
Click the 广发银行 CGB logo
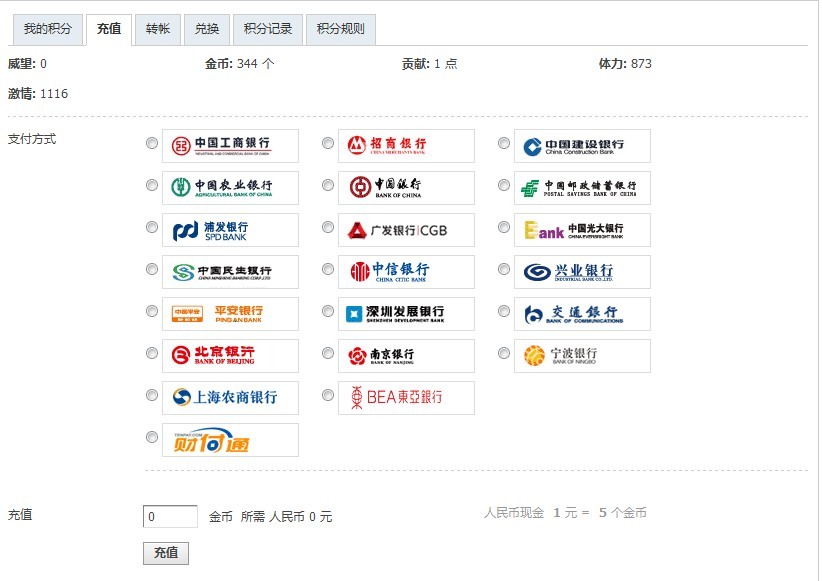coord(406,230)
